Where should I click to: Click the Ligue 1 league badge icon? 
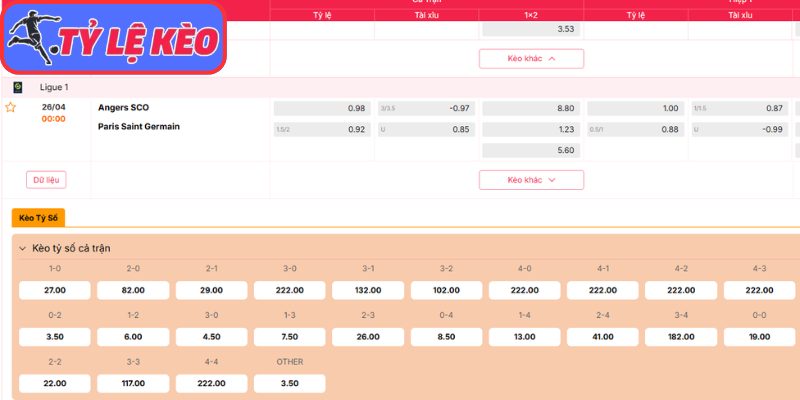[x=17, y=88]
